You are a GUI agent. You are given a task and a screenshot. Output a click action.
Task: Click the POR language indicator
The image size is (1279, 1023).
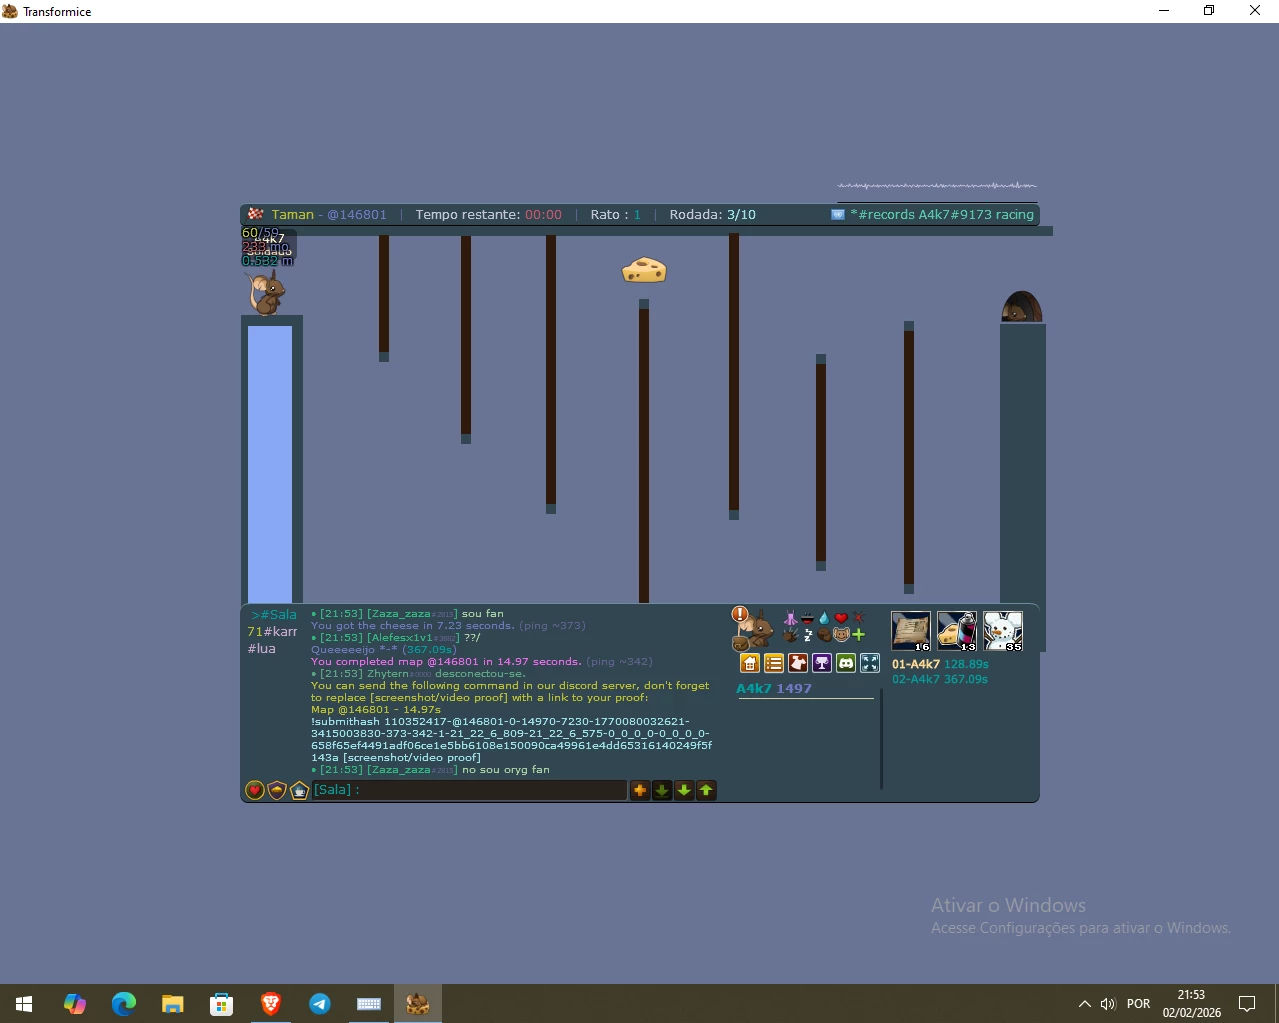(1138, 1004)
